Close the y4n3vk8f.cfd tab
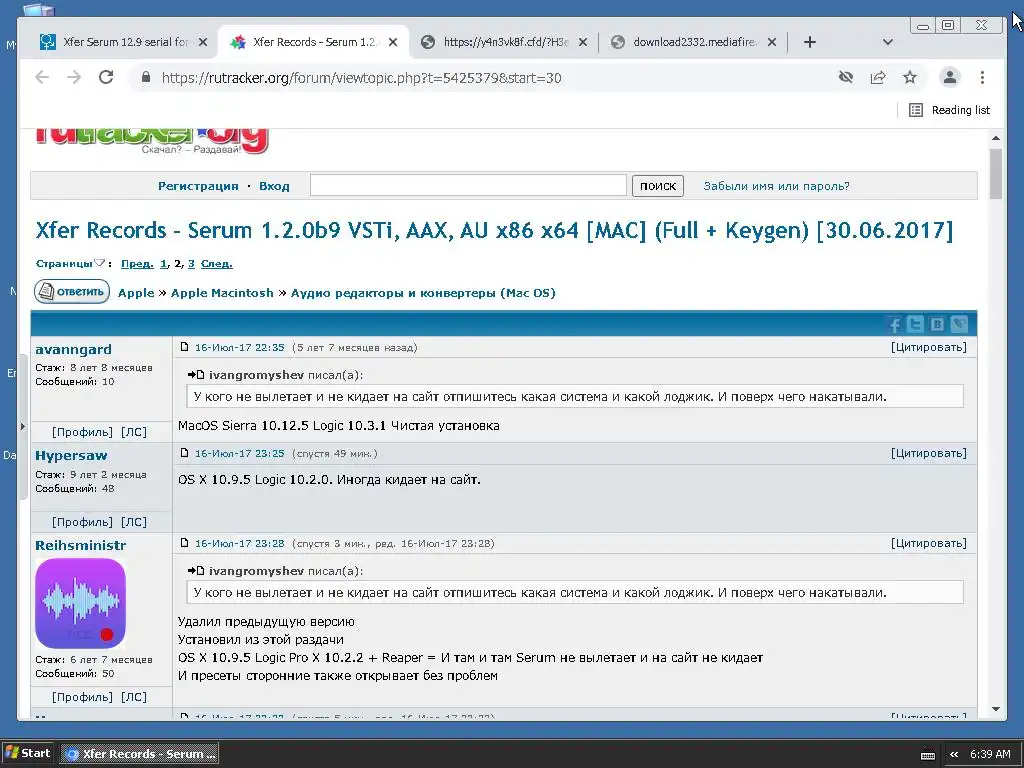This screenshot has width=1024, height=768. 583,42
